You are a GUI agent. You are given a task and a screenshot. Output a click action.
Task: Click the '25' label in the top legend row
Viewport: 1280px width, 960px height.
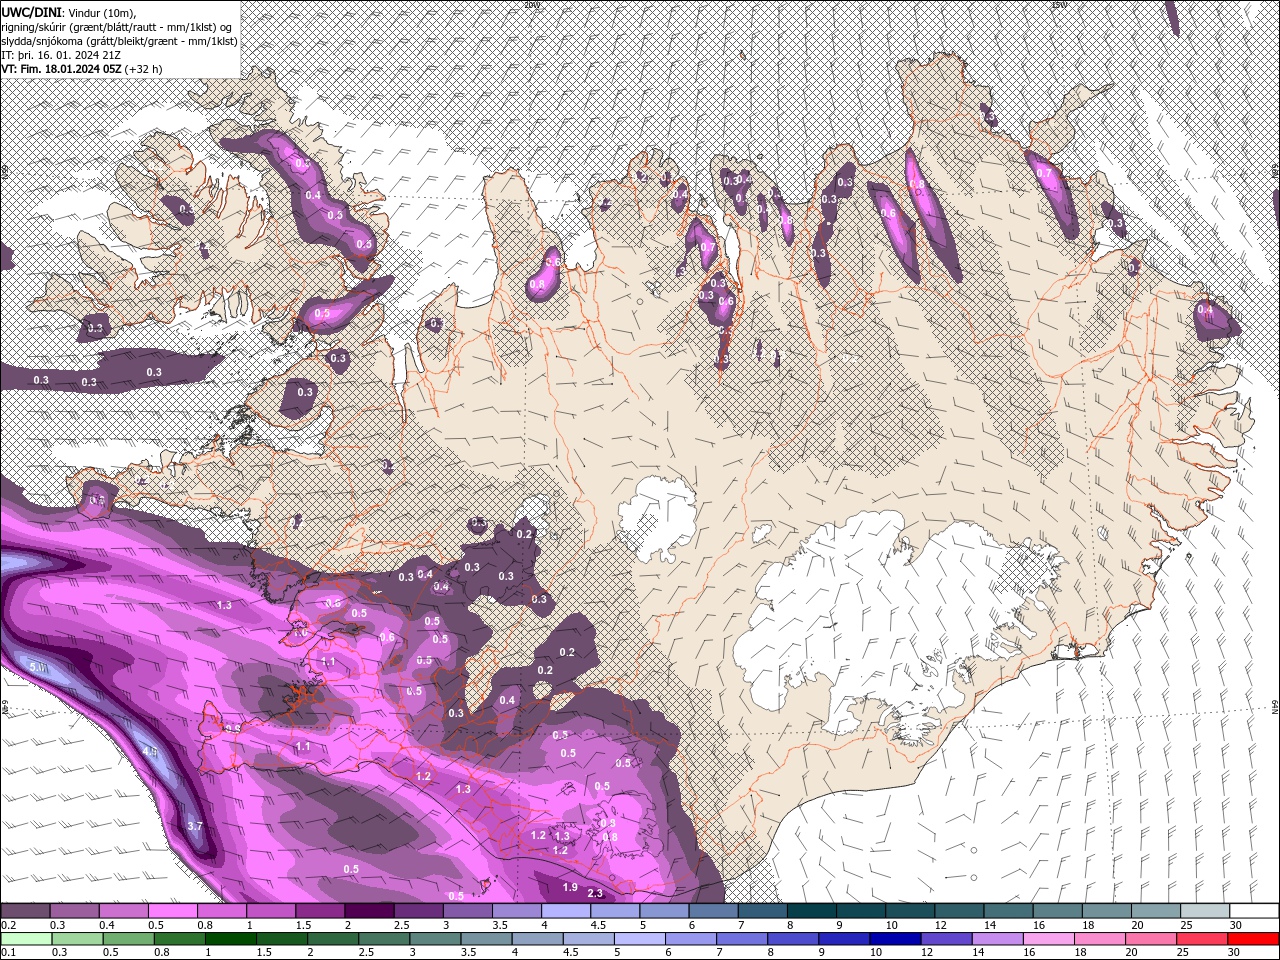pyautogui.click(x=1186, y=926)
